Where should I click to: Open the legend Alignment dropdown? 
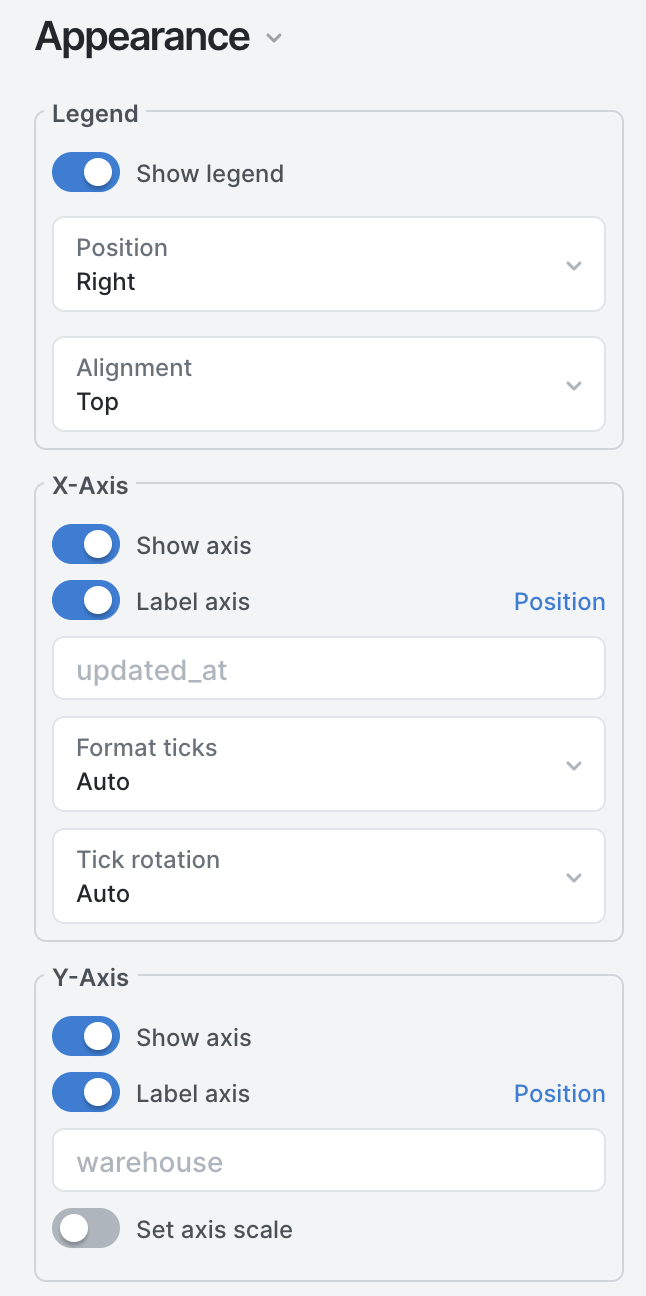pyautogui.click(x=328, y=385)
